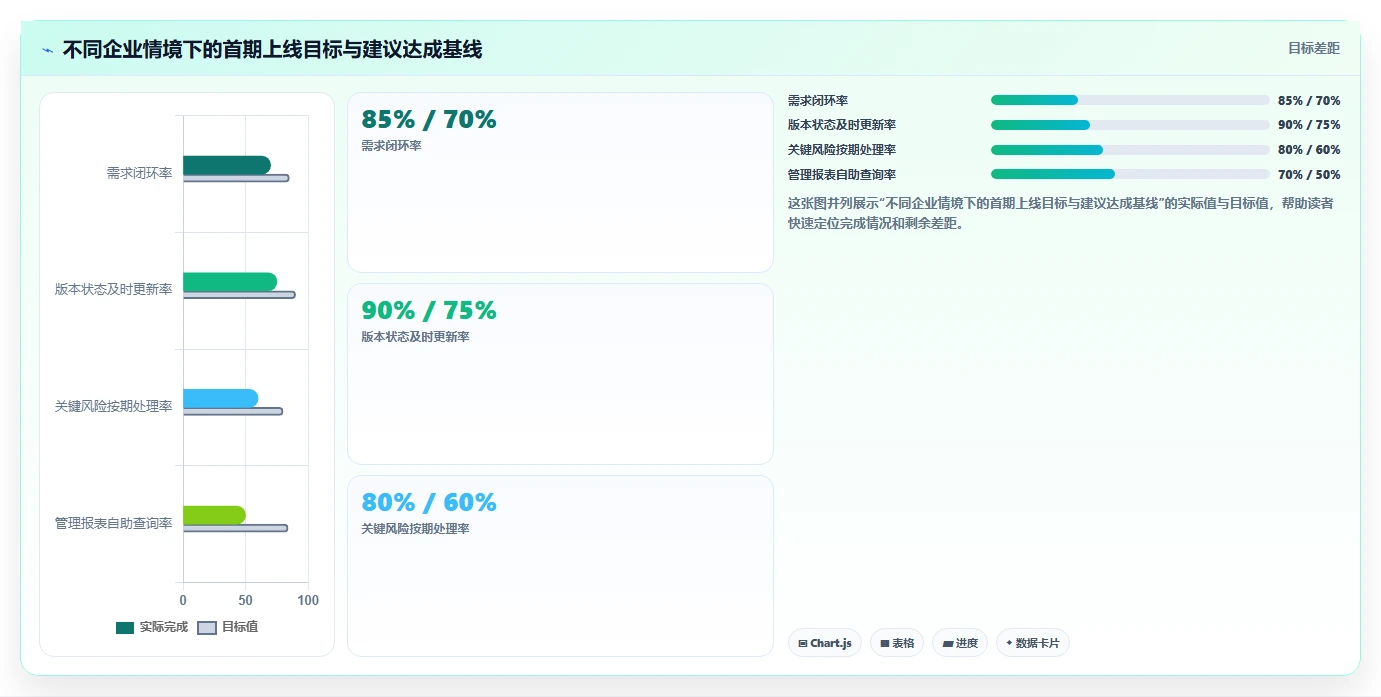Click the 需求闭环率 progress bar
Viewport: 1381px width, 697px height.
coord(1130,100)
